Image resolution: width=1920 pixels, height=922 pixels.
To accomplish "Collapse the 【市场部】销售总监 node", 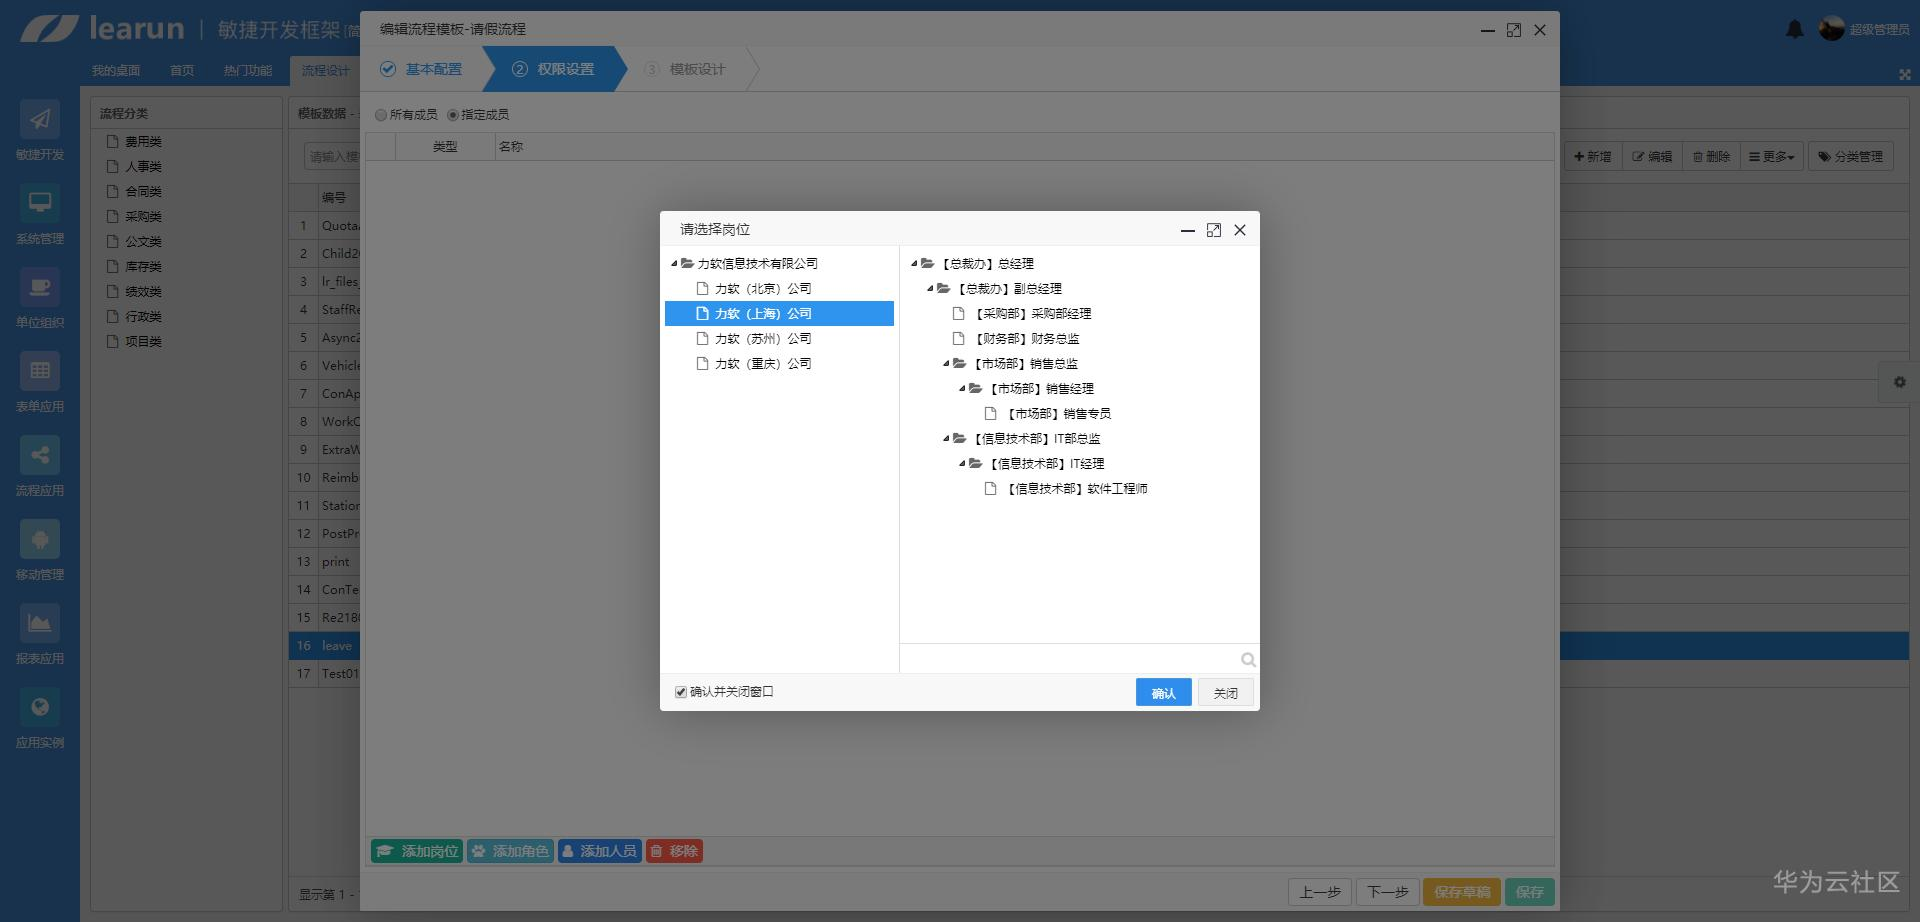I will click(x=948, y=363).
